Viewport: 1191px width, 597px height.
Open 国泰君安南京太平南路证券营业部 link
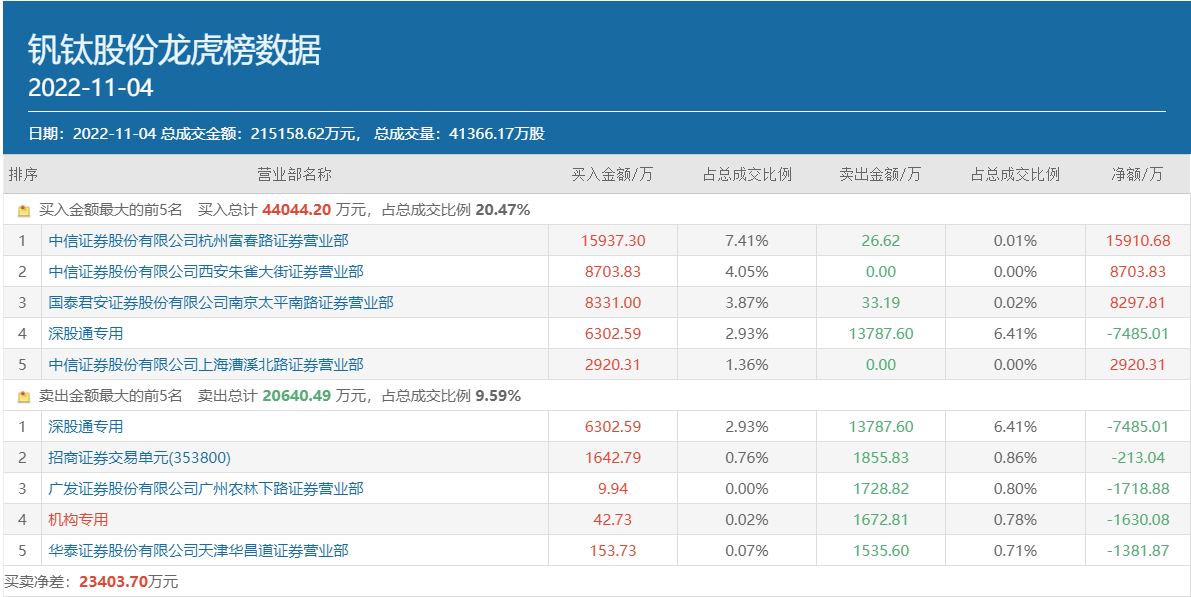click(220, 303)
